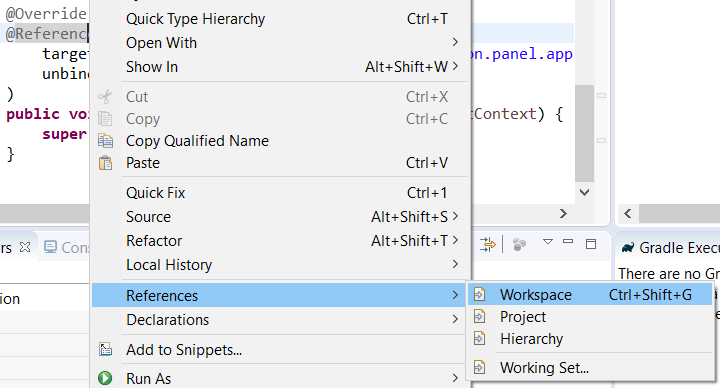Expand the Local History submenu arrow

coord(455,264)
